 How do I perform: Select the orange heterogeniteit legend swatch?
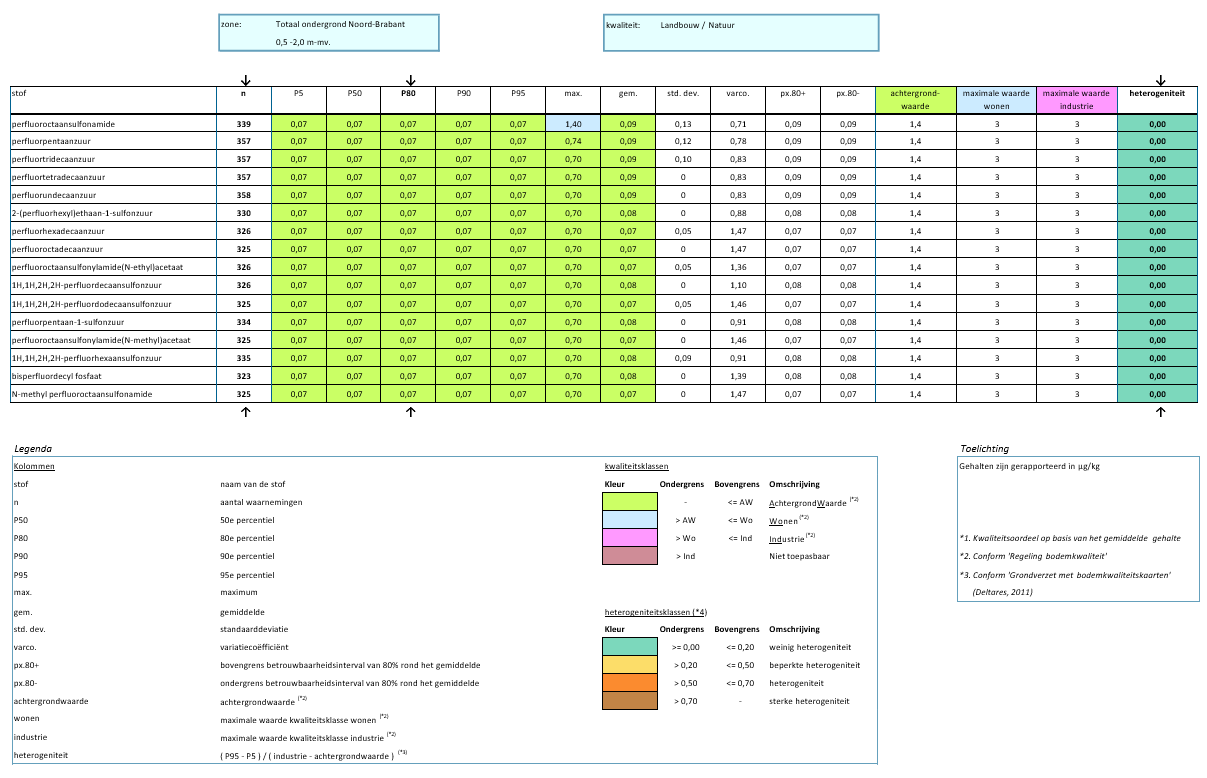tap(631, 683)
